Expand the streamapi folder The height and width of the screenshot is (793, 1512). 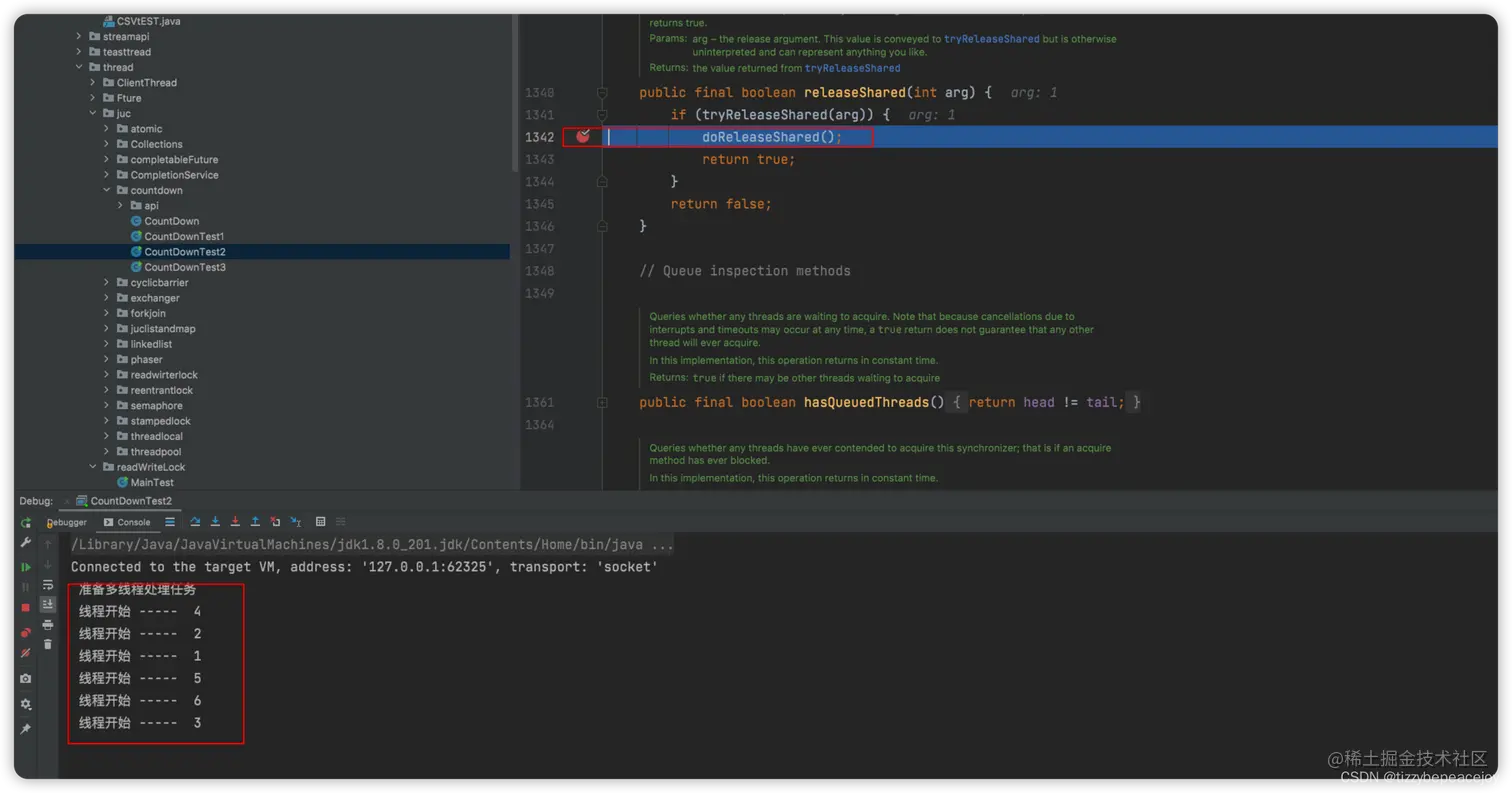click(79, 37)
